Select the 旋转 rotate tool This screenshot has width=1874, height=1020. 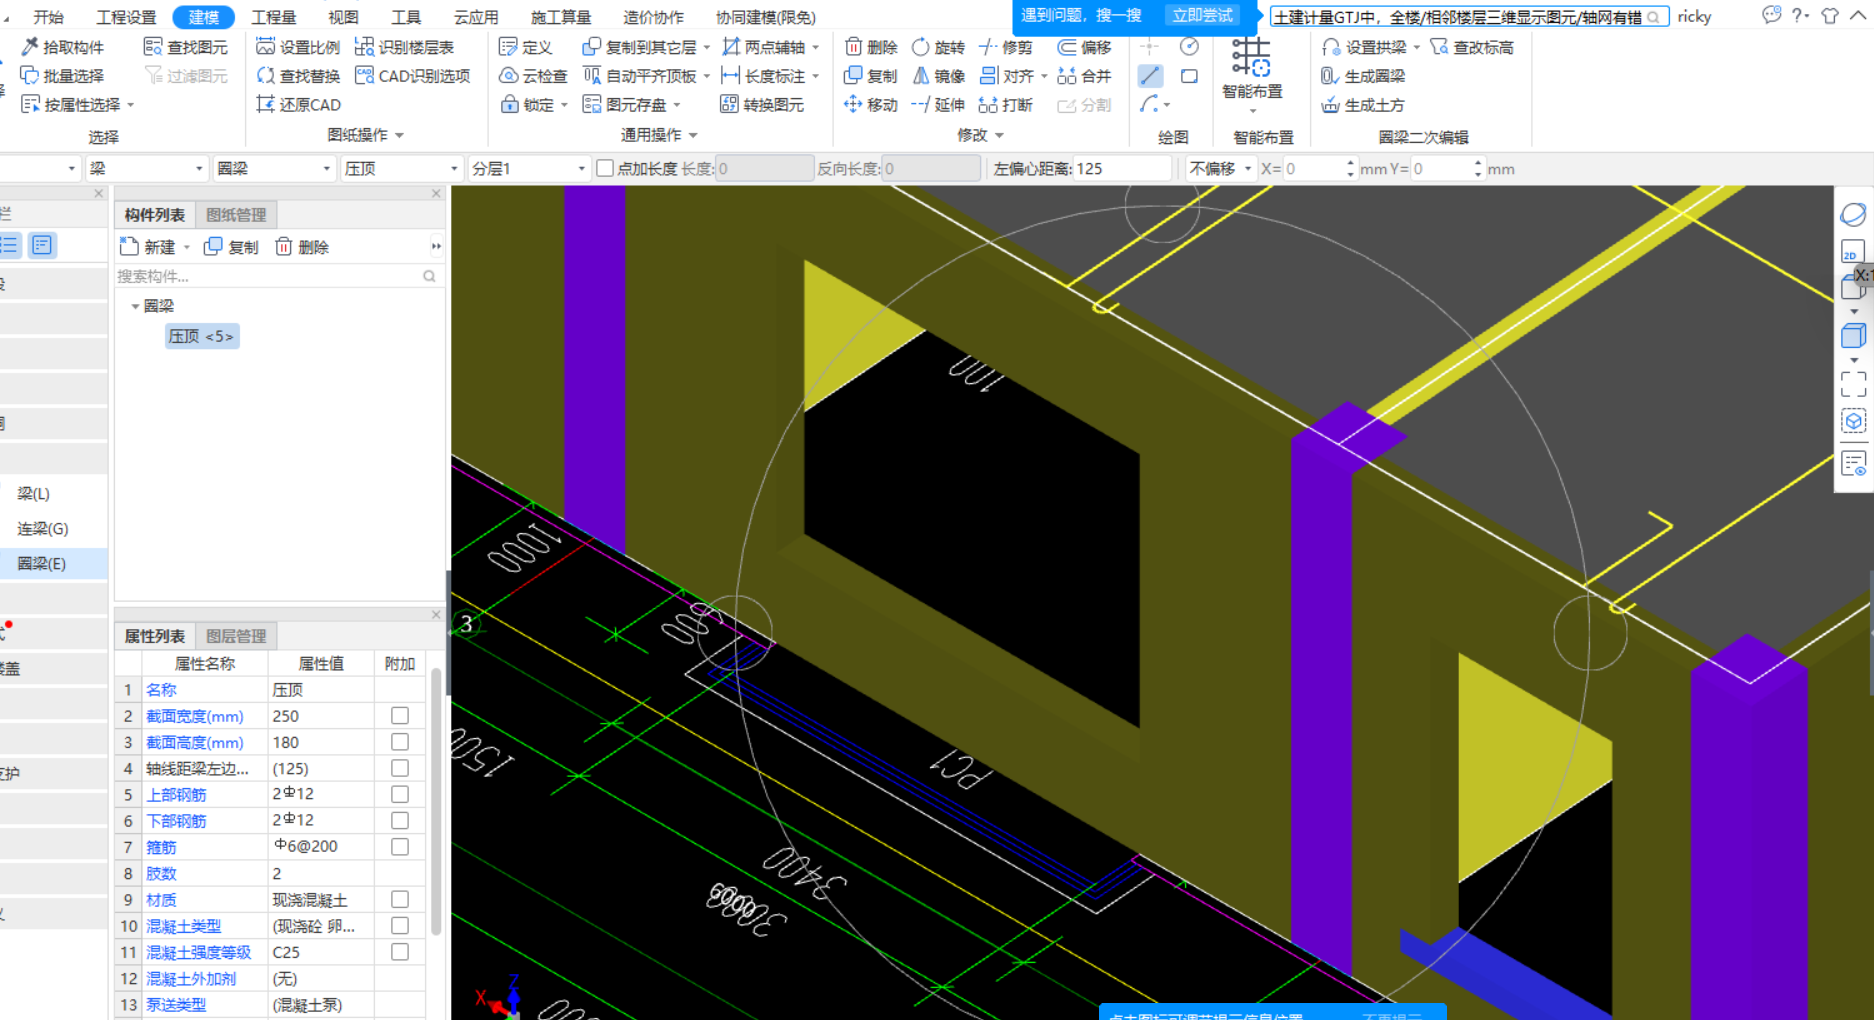(x=938, y=47)
